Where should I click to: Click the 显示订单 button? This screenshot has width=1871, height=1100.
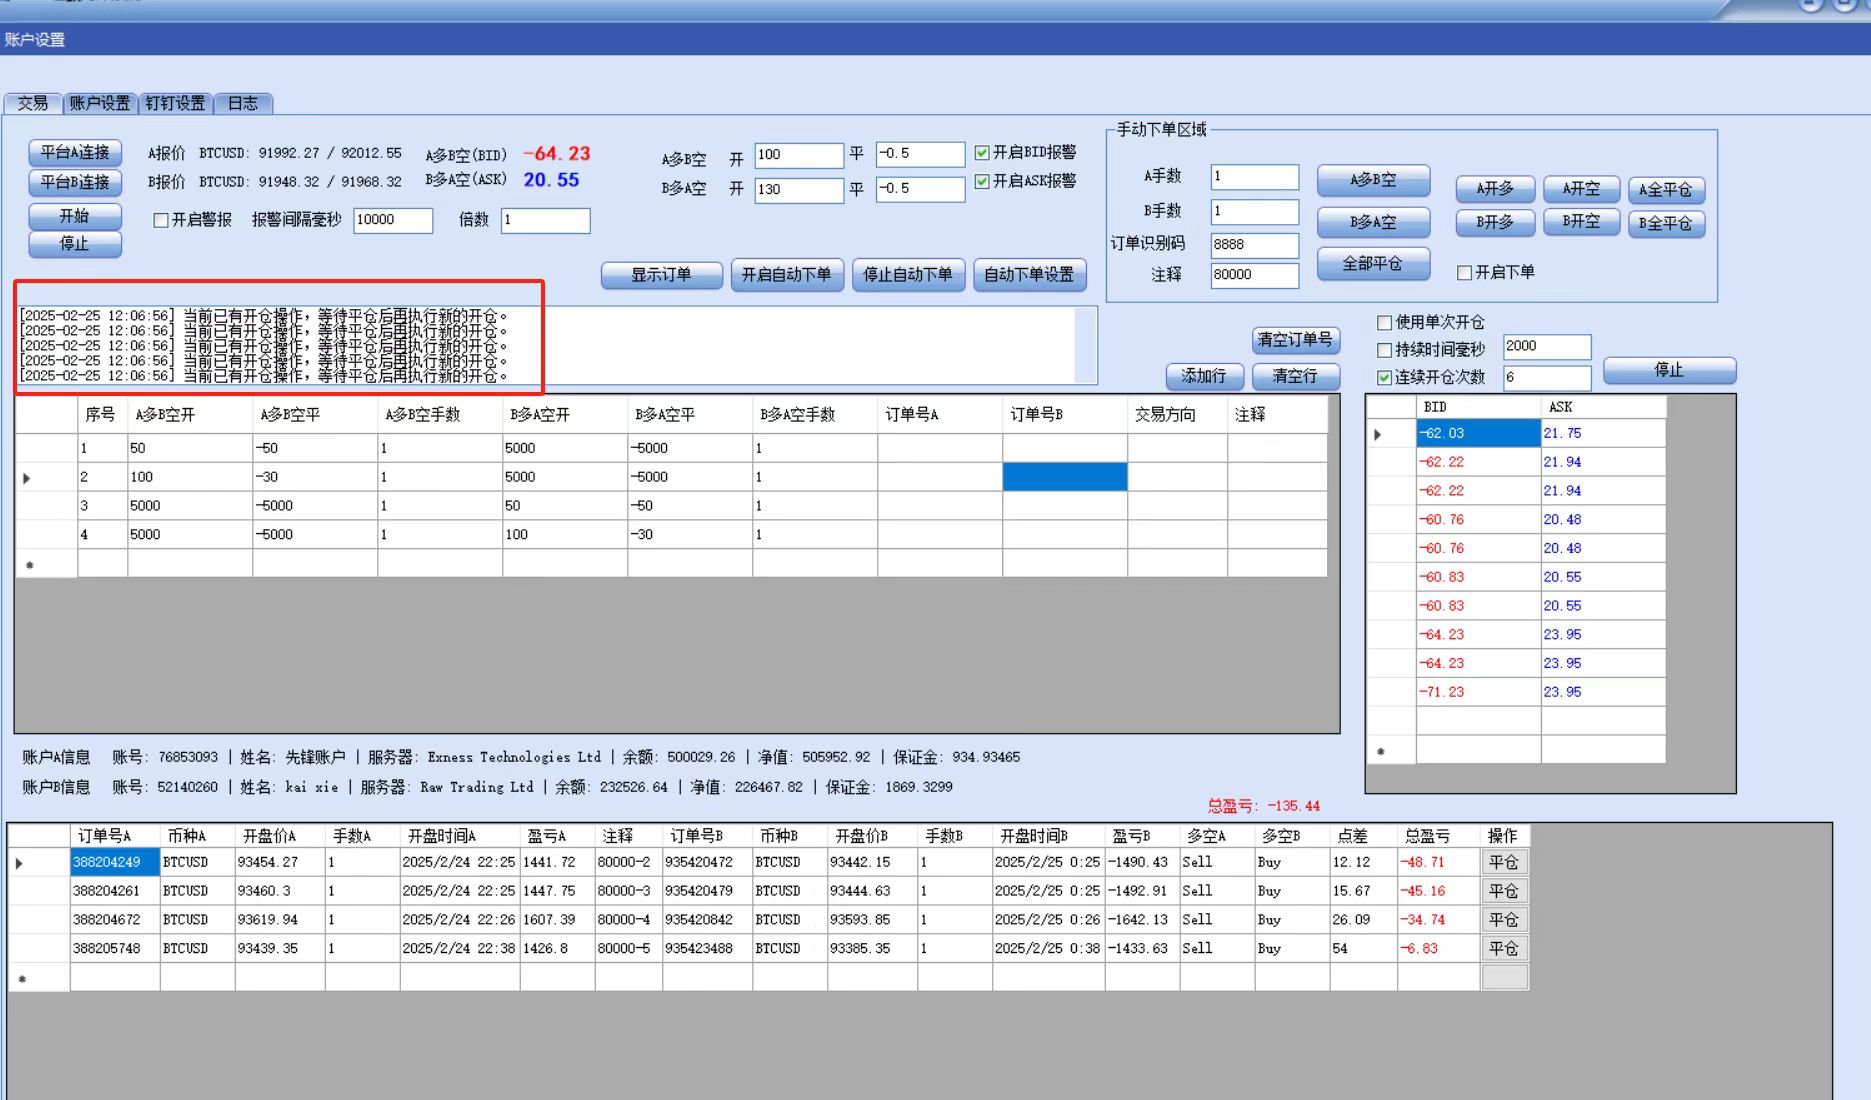click(x=661, y=275)
